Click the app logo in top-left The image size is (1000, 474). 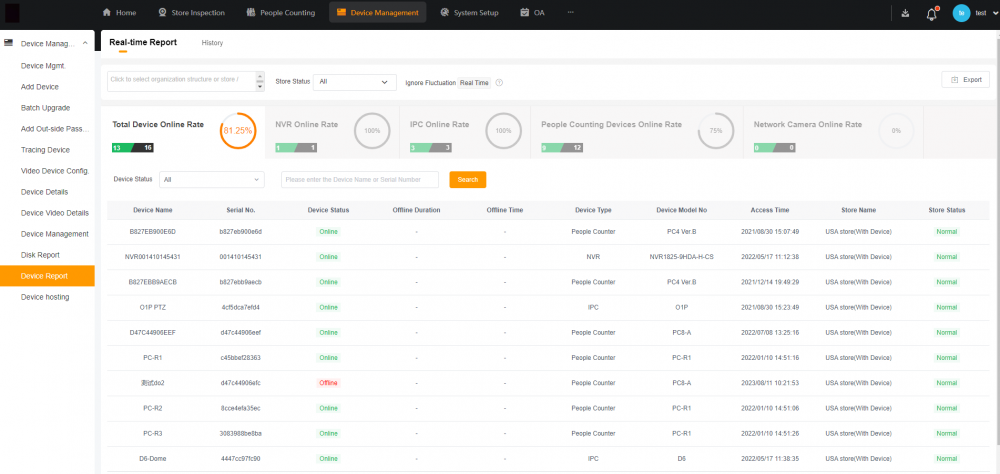click(x=12, y=13)
